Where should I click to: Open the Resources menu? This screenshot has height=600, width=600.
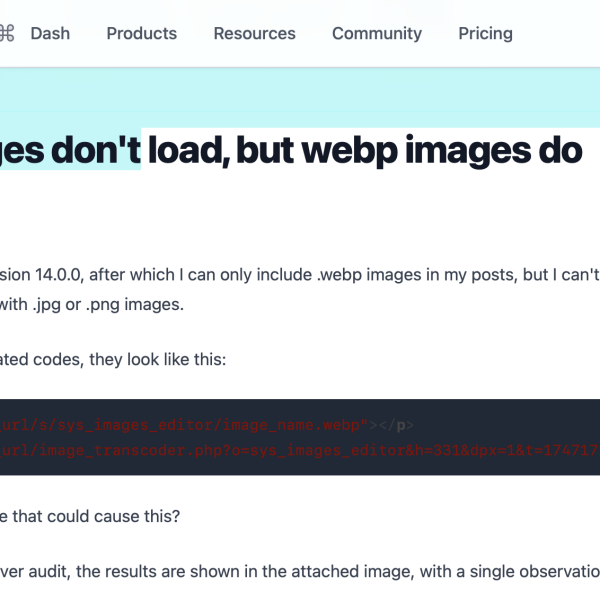pyautogui.click(x=254, y=33)
